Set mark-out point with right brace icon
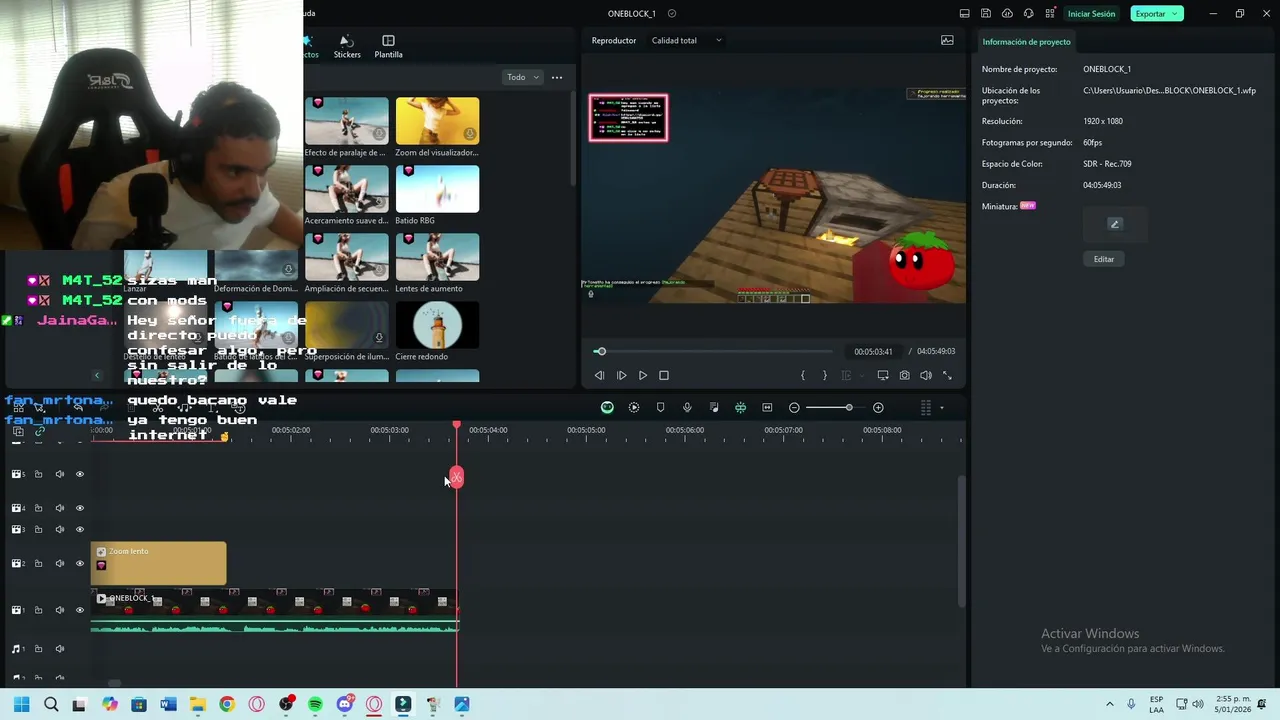This screenshot has width=1280, height=720. (x=824, y=375)
